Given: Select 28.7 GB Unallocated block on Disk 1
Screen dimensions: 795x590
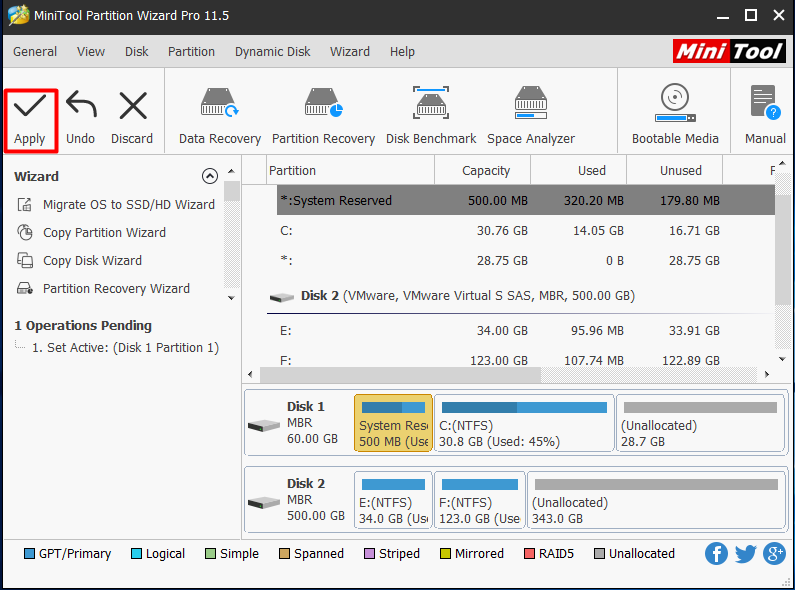Looking at the screenshot, I should [x=700, y=423].
